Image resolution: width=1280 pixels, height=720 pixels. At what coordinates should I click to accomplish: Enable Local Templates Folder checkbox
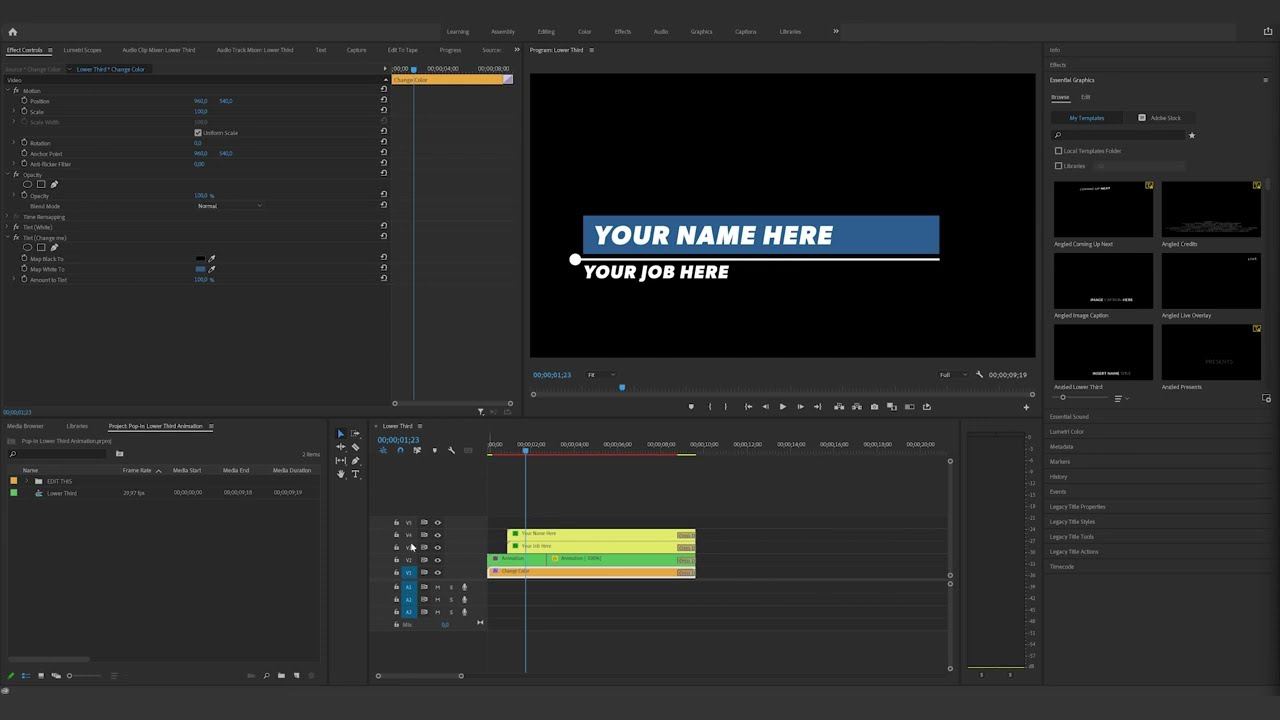pos(1059,151)
